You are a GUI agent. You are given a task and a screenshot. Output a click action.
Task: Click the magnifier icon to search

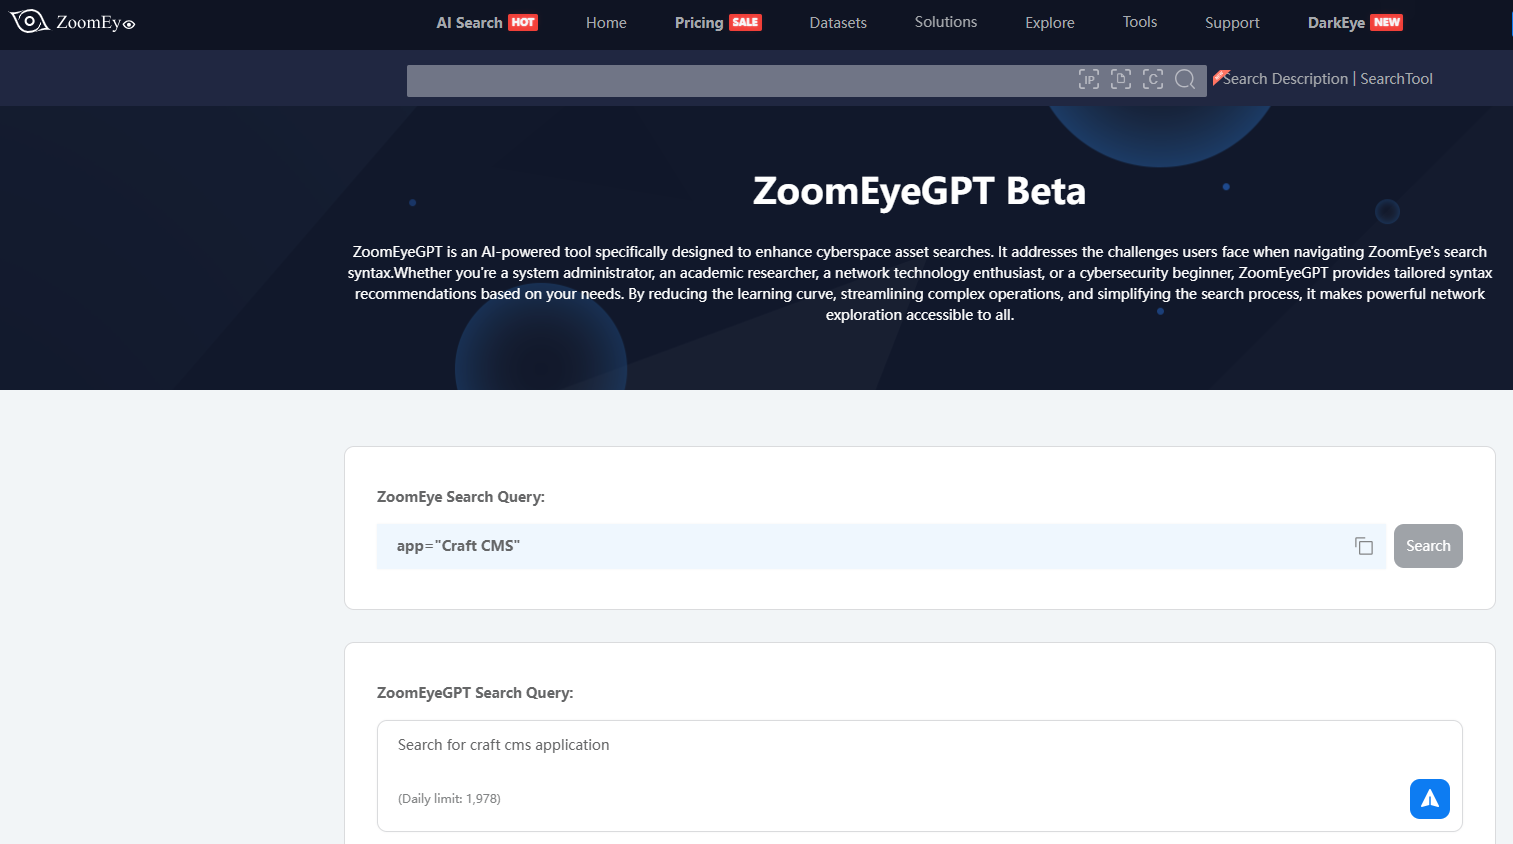click(1185, 80)
